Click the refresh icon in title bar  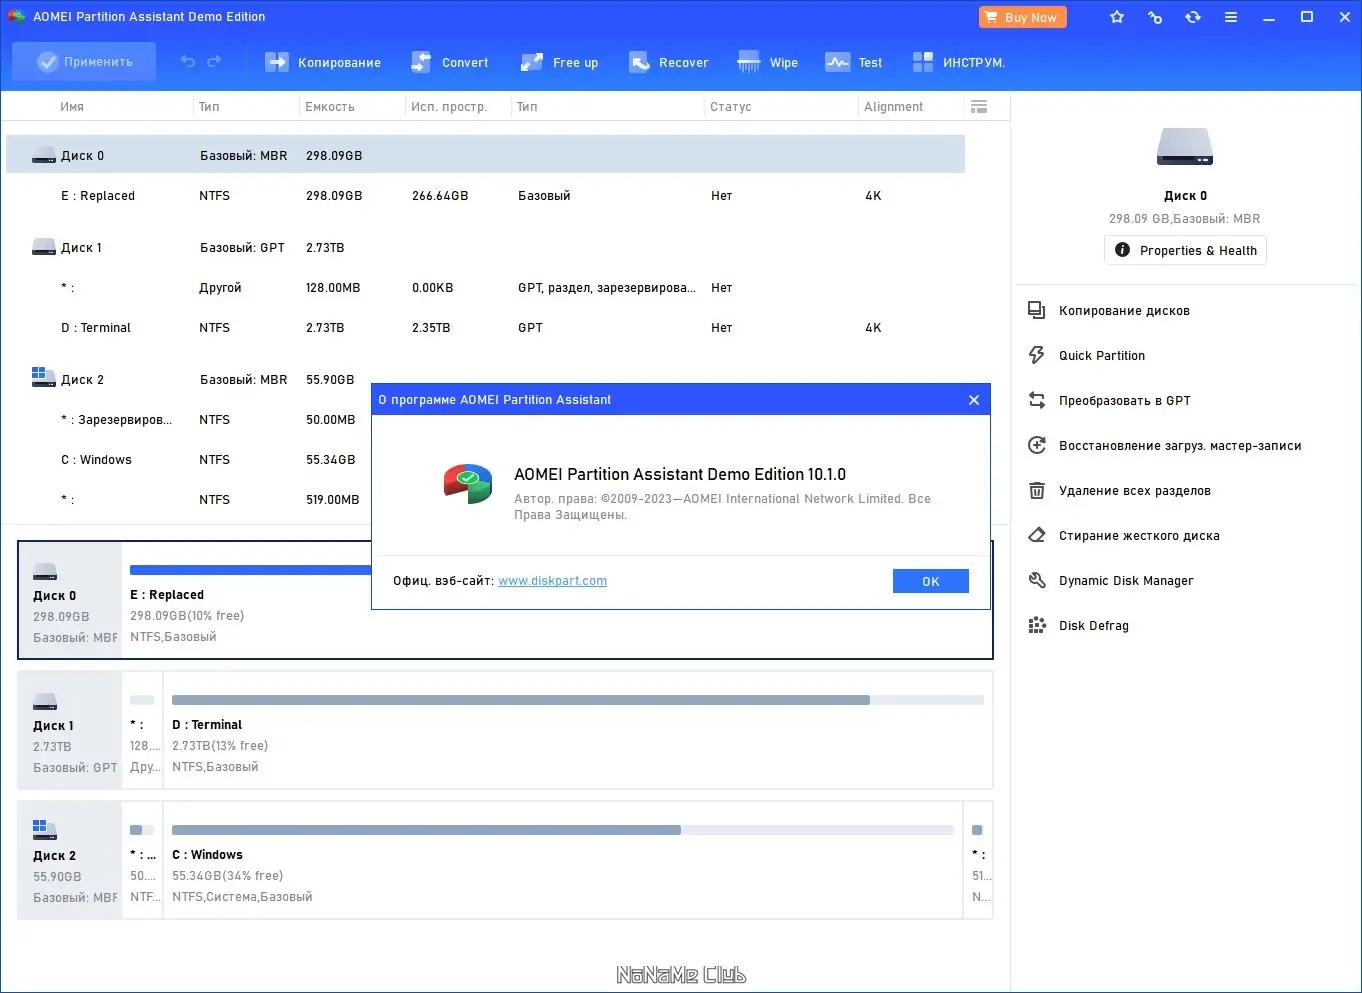click(x=1193, y=17)
